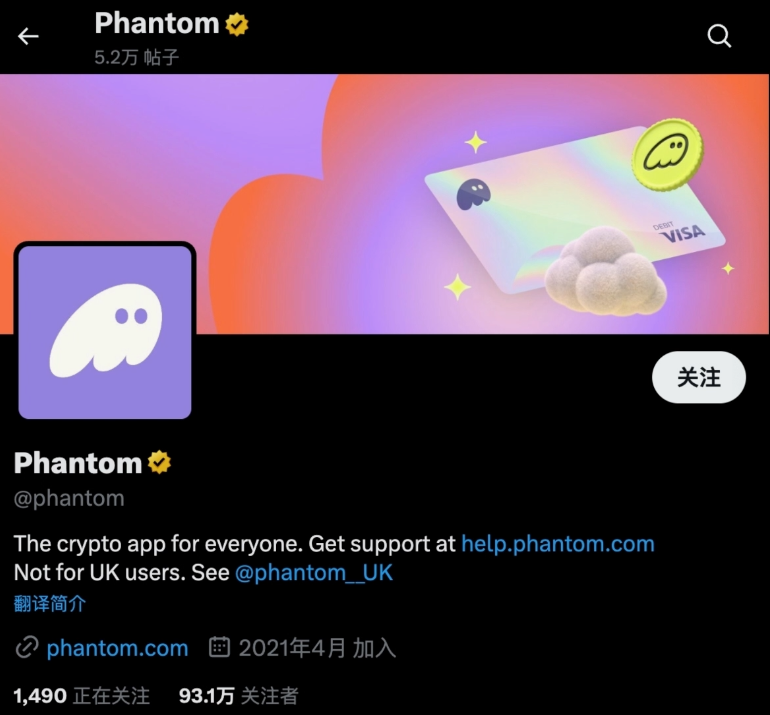Tap the verified badge beside profile name
The image size is (770, 715).
click(x=160, y=463)
